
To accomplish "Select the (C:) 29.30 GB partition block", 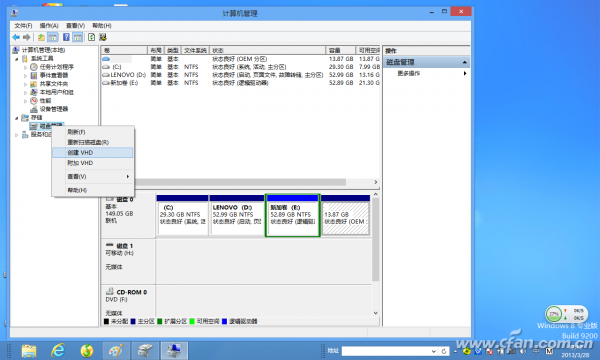I will point(183,215).
